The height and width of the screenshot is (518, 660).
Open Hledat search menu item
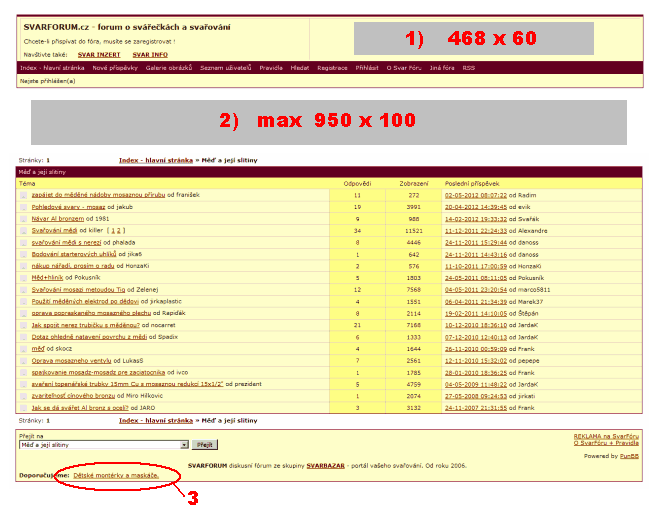(x=300, y=68)
